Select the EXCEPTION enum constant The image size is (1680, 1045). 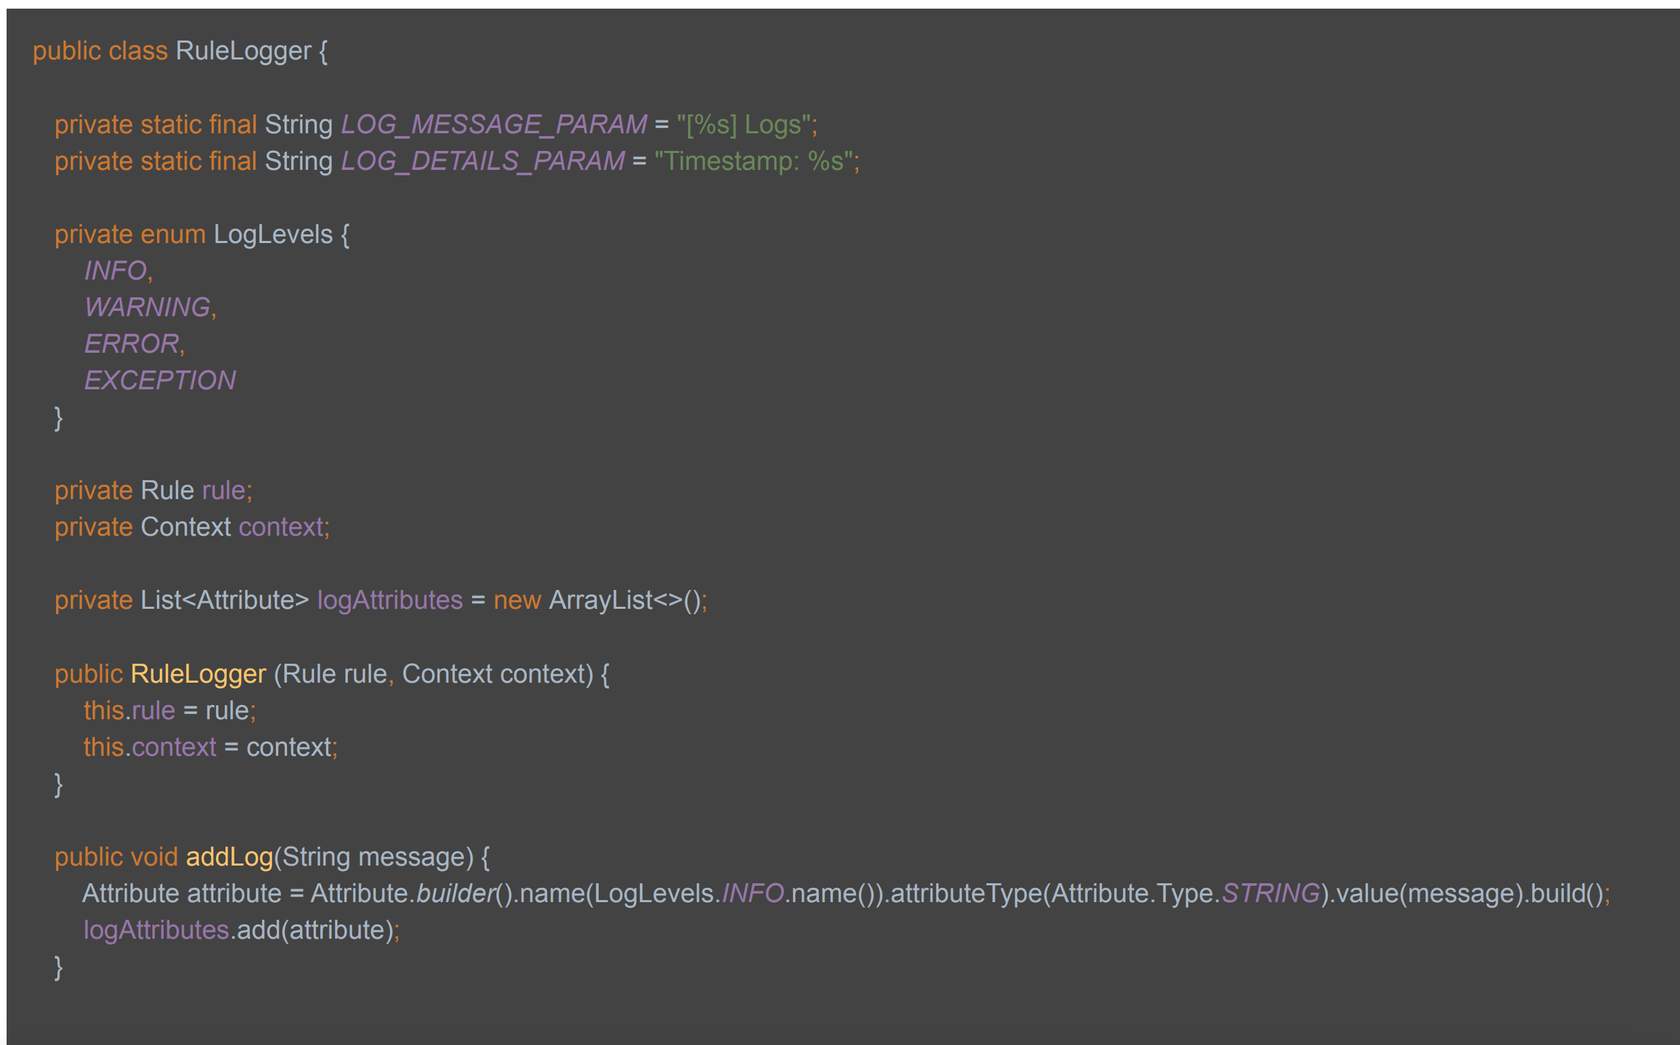point(160,381)
